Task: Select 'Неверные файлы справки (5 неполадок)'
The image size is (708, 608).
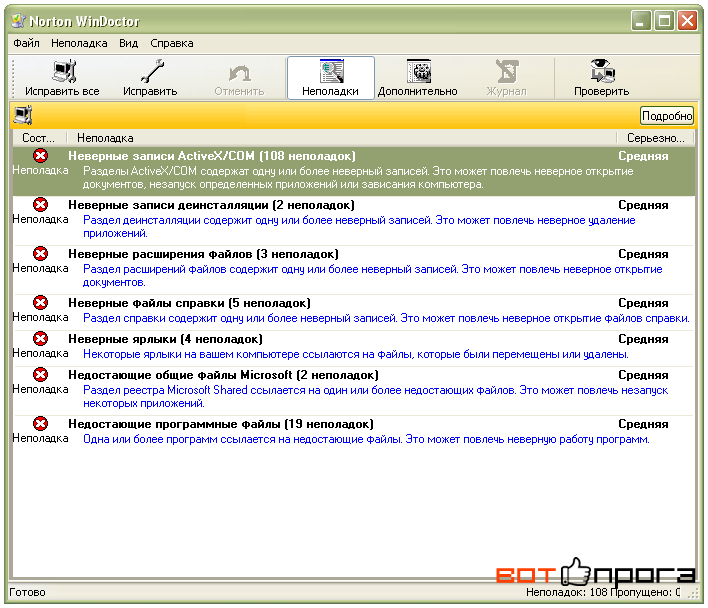Action: pyautogui.click(x=189, y=303)
